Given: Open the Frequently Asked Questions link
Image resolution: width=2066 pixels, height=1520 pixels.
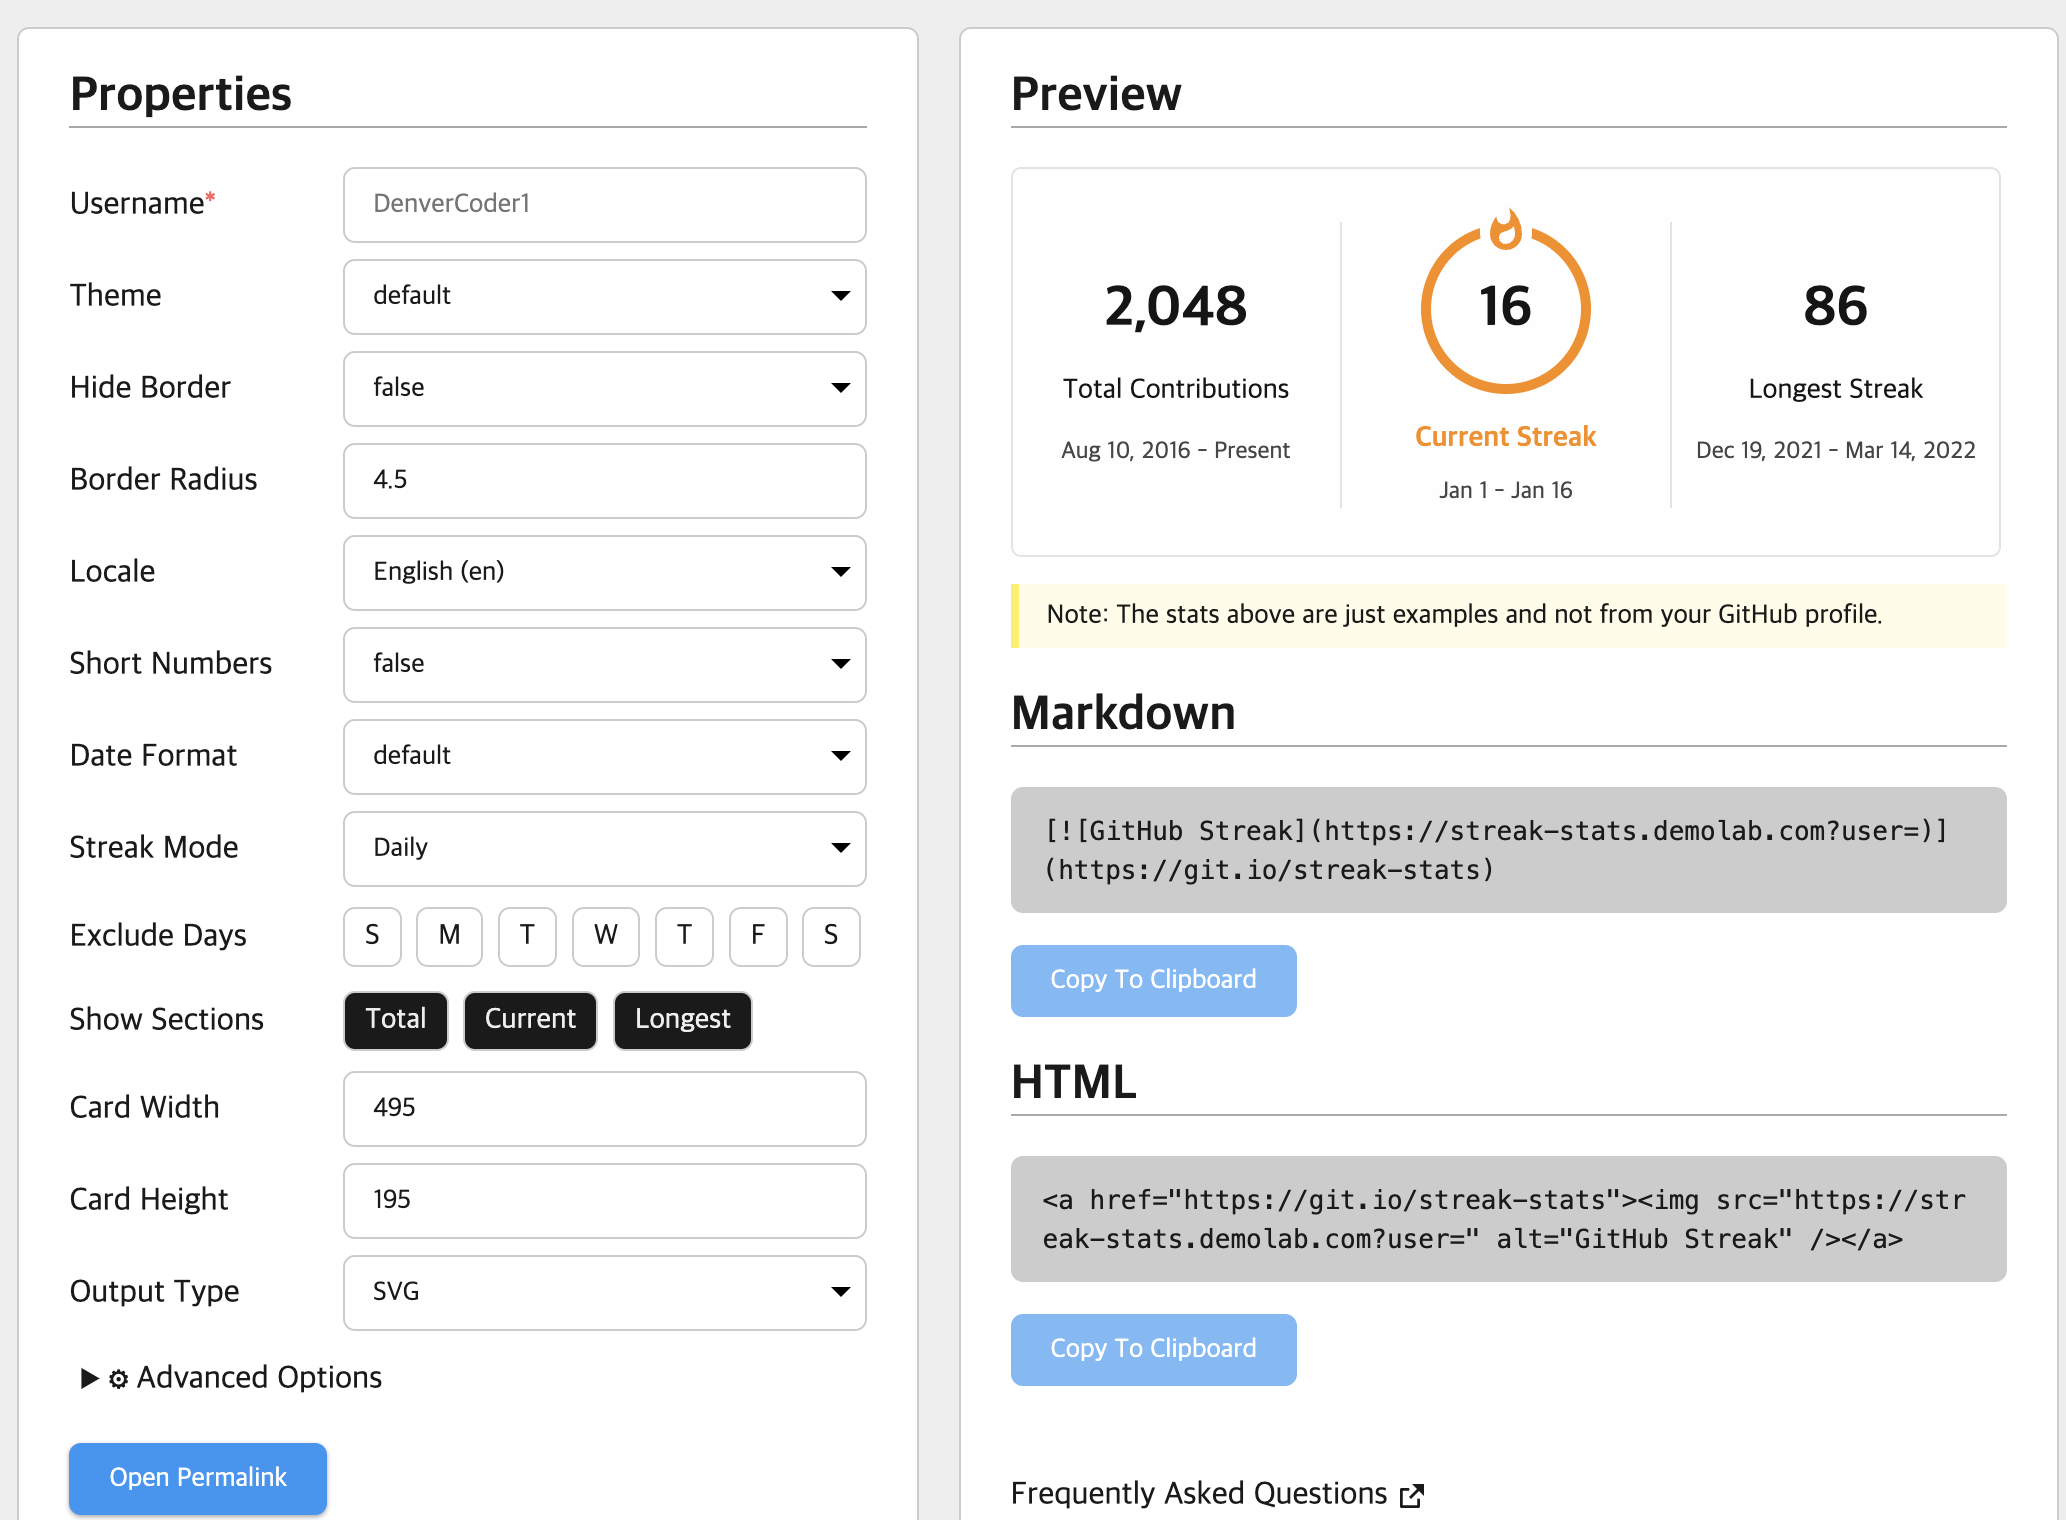Looking at the screenshot, I should (1198, 1494).
